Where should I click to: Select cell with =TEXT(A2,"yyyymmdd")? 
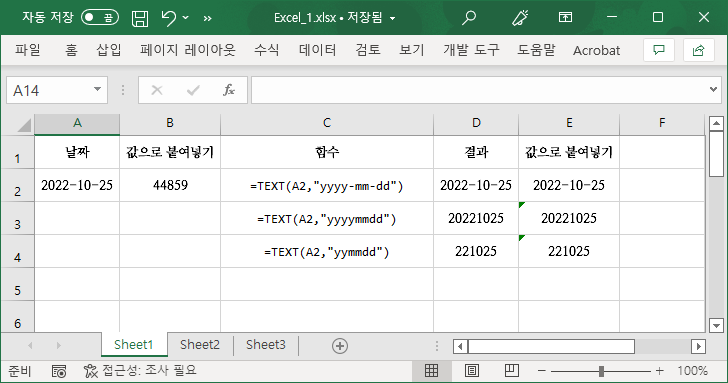click(x=327, y=219)
